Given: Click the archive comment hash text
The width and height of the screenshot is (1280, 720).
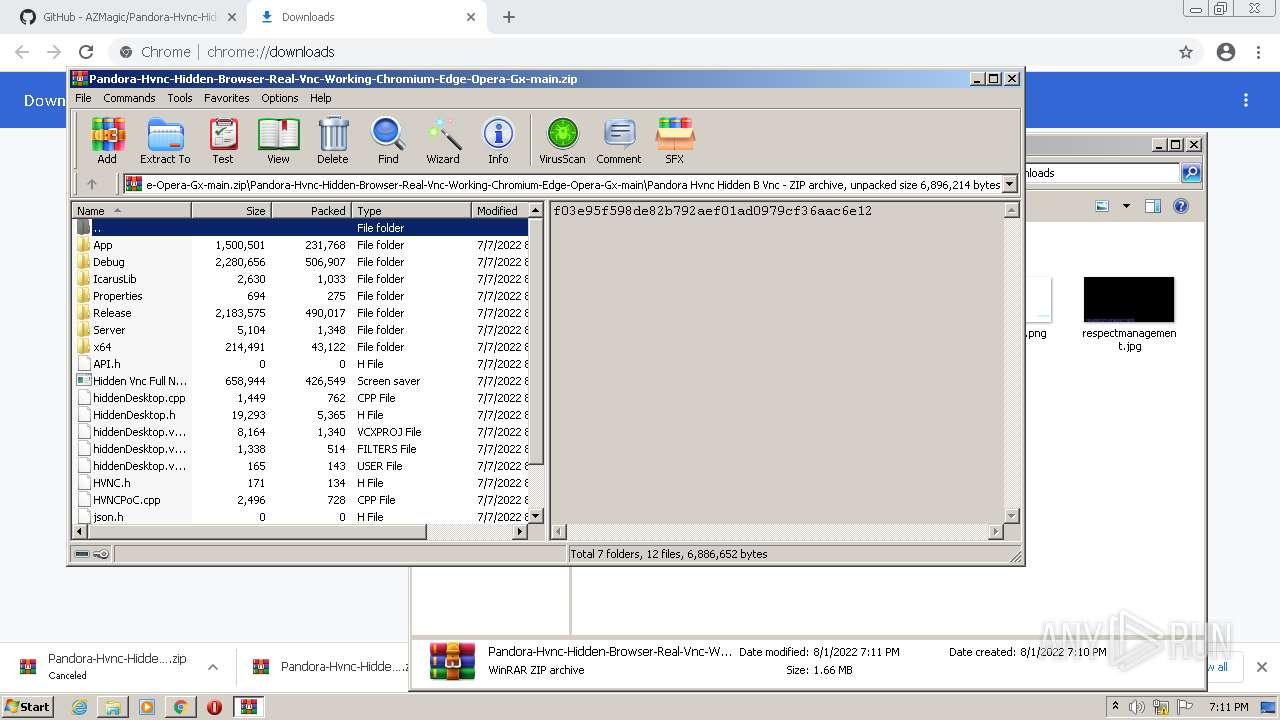Looking at the screenshot, I should (x=712, y=211).
